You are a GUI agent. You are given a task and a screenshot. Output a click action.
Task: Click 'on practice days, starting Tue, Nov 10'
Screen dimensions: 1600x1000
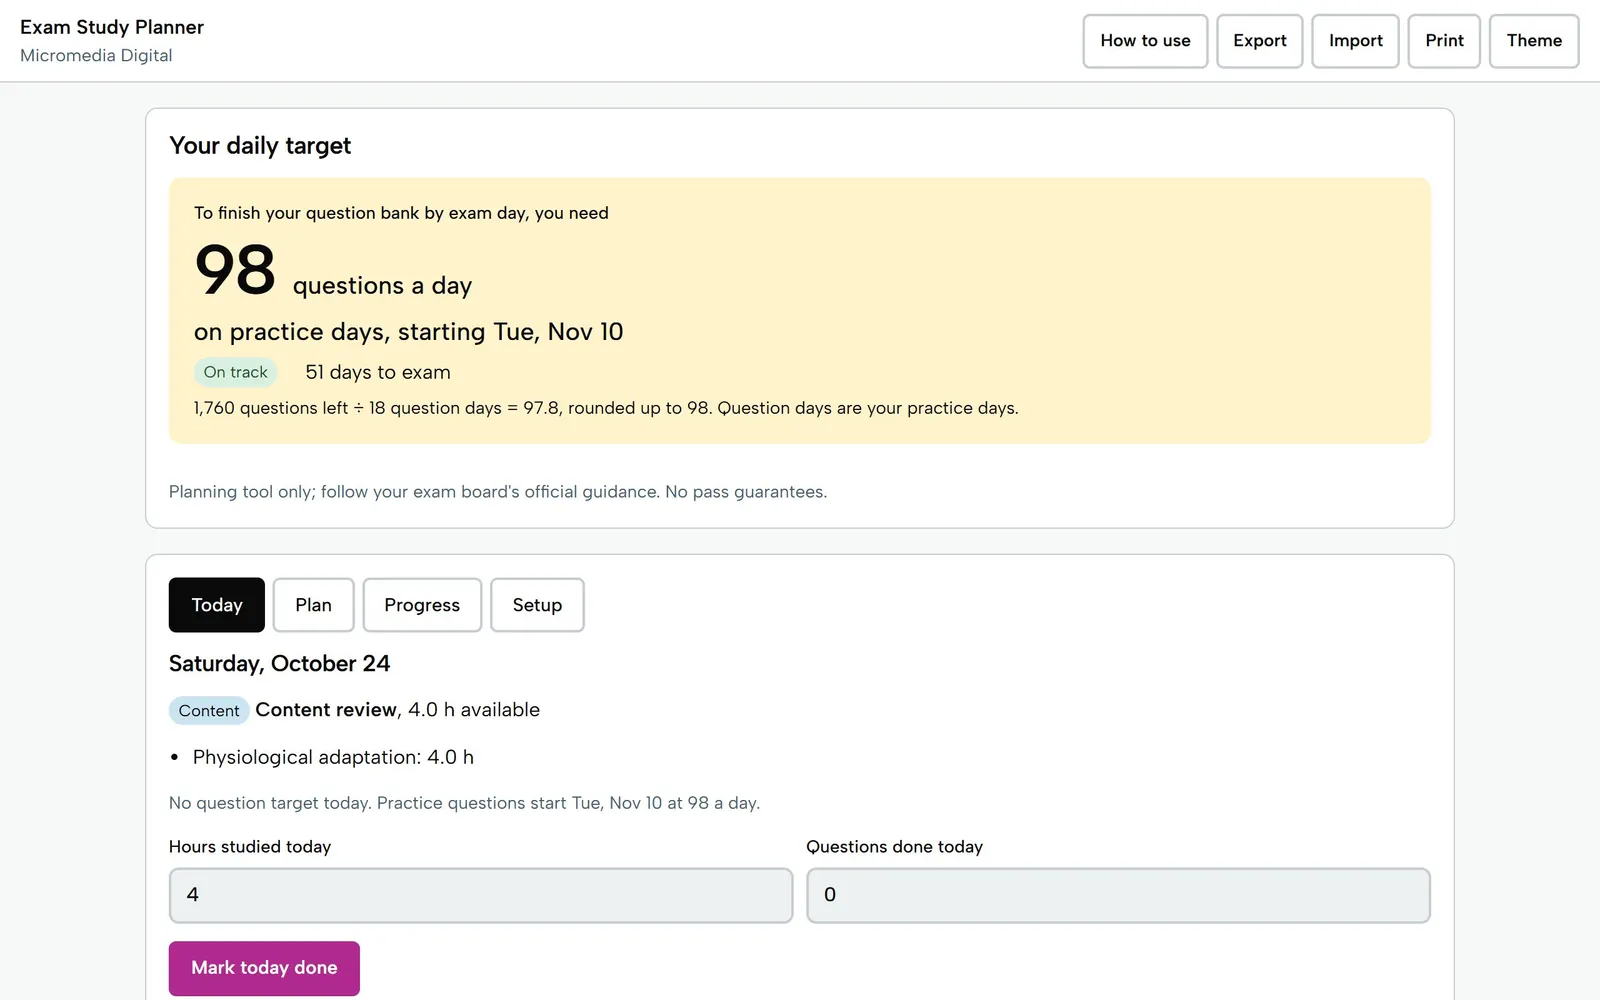tap(408, 332)
